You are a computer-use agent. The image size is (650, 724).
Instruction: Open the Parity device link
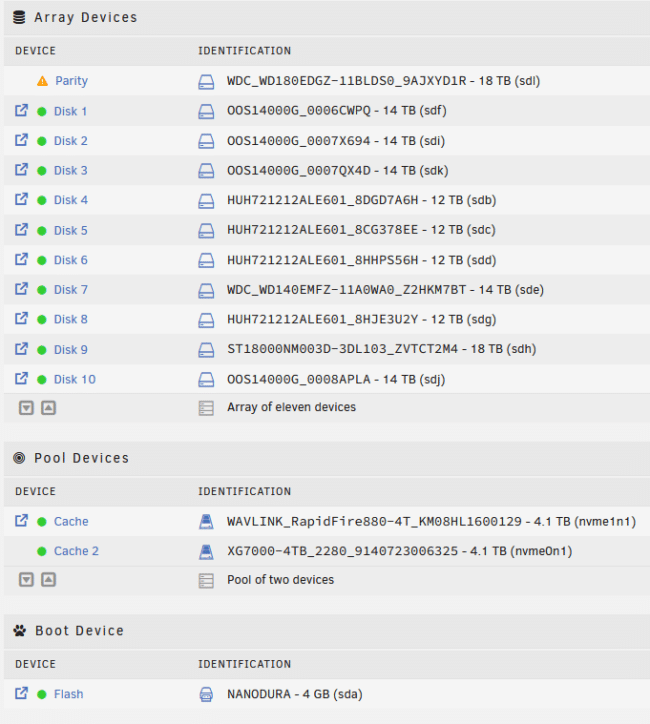pyautogui.click(x=72, y=81)
